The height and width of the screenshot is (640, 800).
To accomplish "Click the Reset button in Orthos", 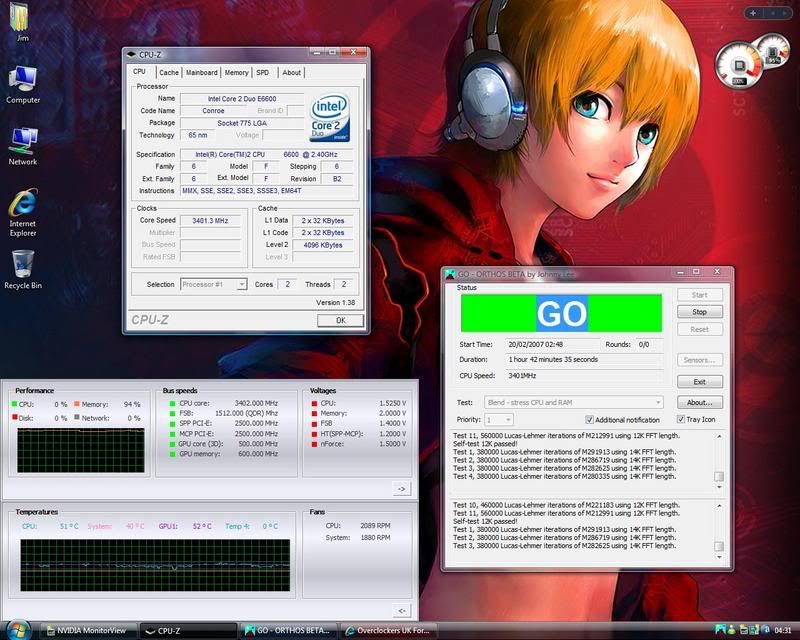I will tap(699, 329).
